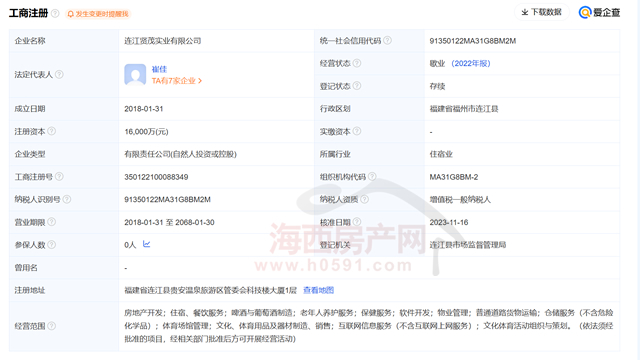Click the 住宿业 industry value

[441, 154]
